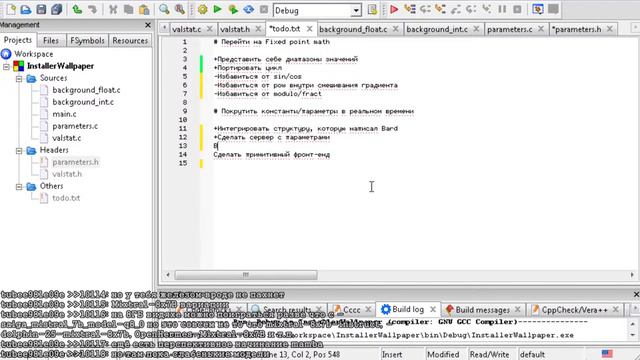
Task: Save the current file via toolbar
Action: pos(41,9)
